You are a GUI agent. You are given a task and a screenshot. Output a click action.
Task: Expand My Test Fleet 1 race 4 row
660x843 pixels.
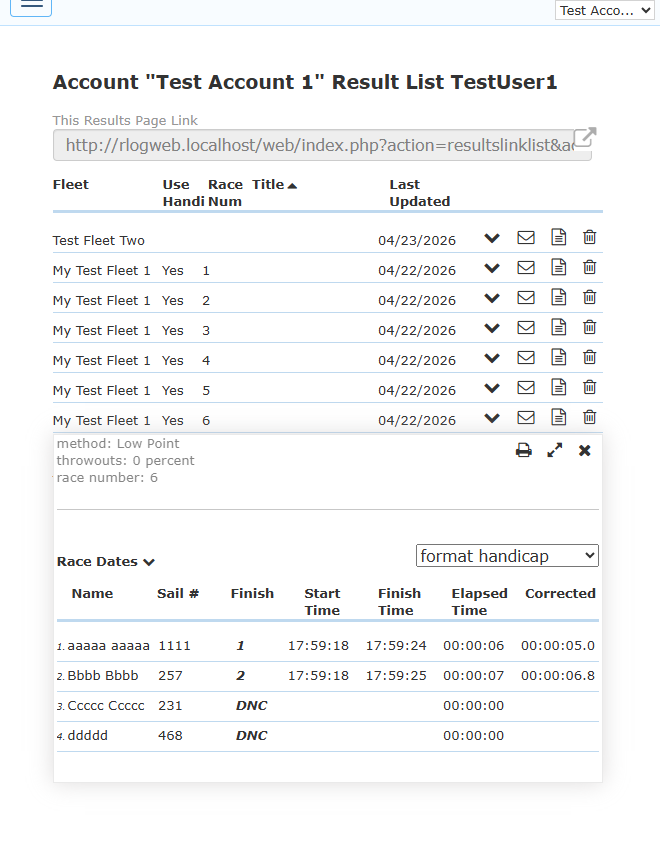(x=492, y=359)
